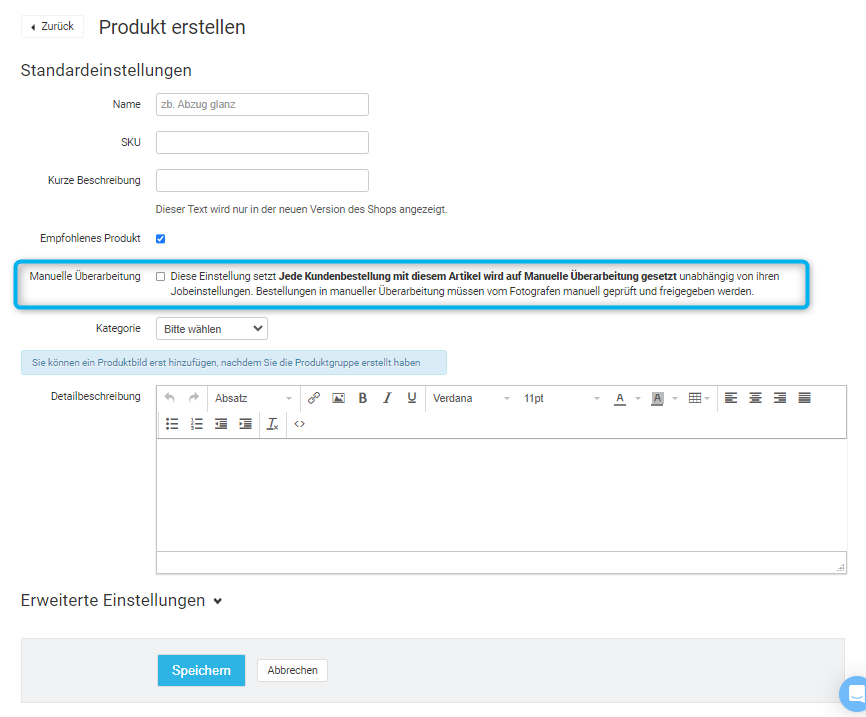Cancel with the Abbrechen button

click(x=293, y=671)
